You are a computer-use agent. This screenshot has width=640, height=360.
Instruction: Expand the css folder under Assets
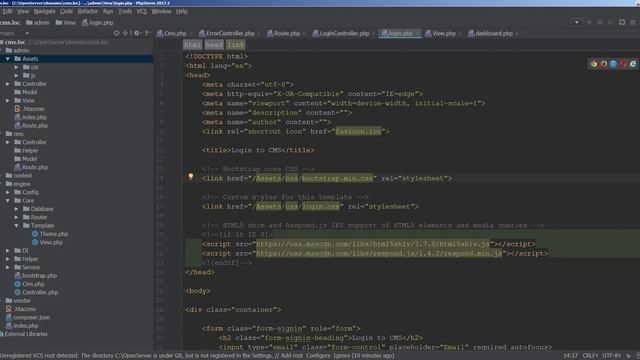(x=16, y=67)
